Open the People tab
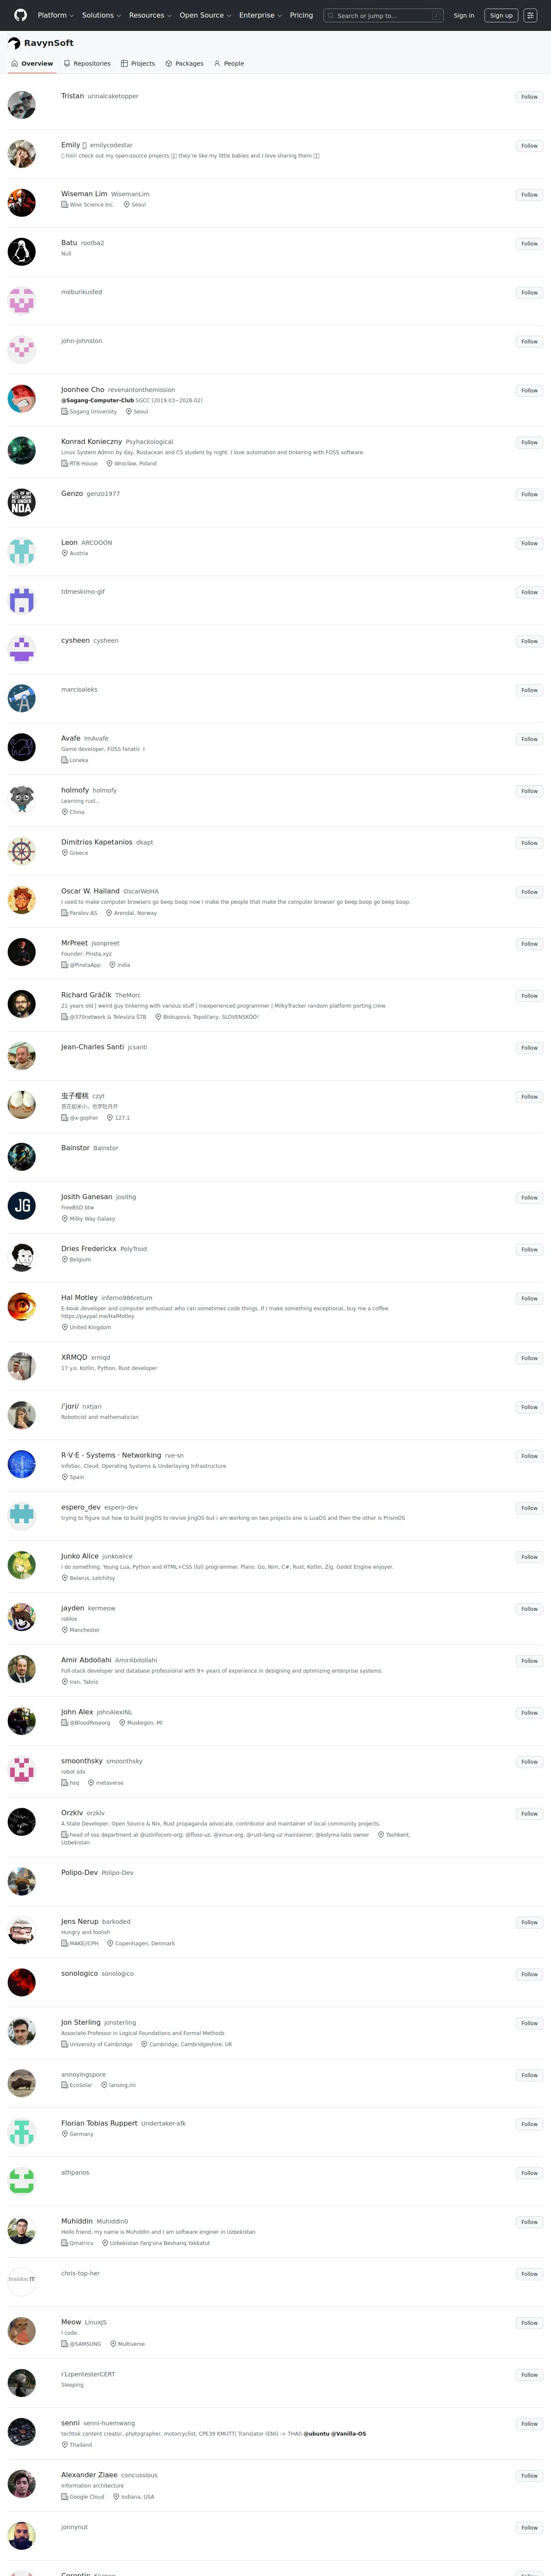 [229, 63]
